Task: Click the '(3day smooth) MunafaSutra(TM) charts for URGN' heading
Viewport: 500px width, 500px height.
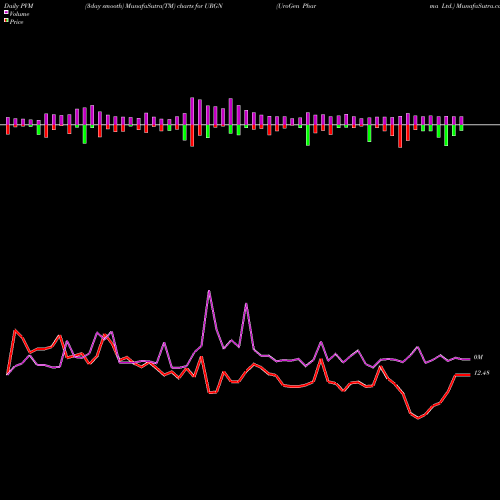Action: (154, 6)
